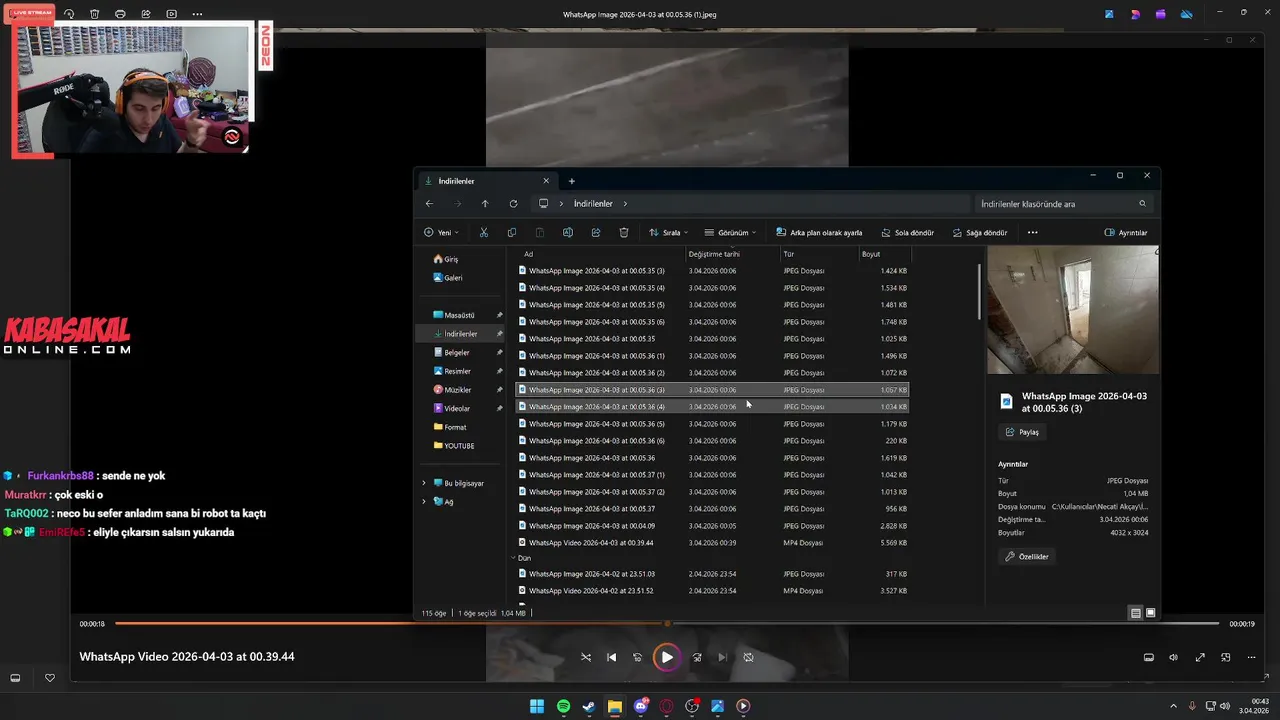Click the play button in media player

(x=666, y=657)
